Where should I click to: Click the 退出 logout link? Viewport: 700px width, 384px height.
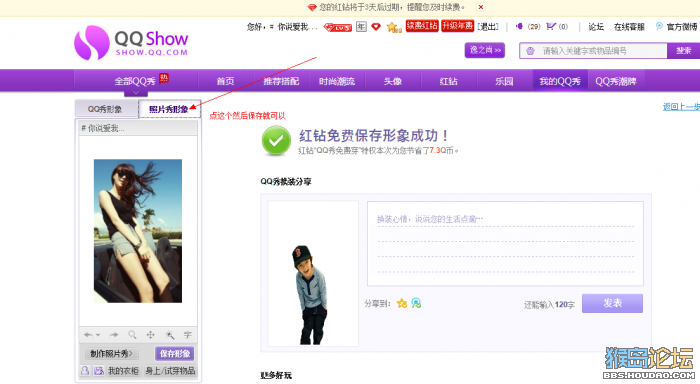coord(488,27)
